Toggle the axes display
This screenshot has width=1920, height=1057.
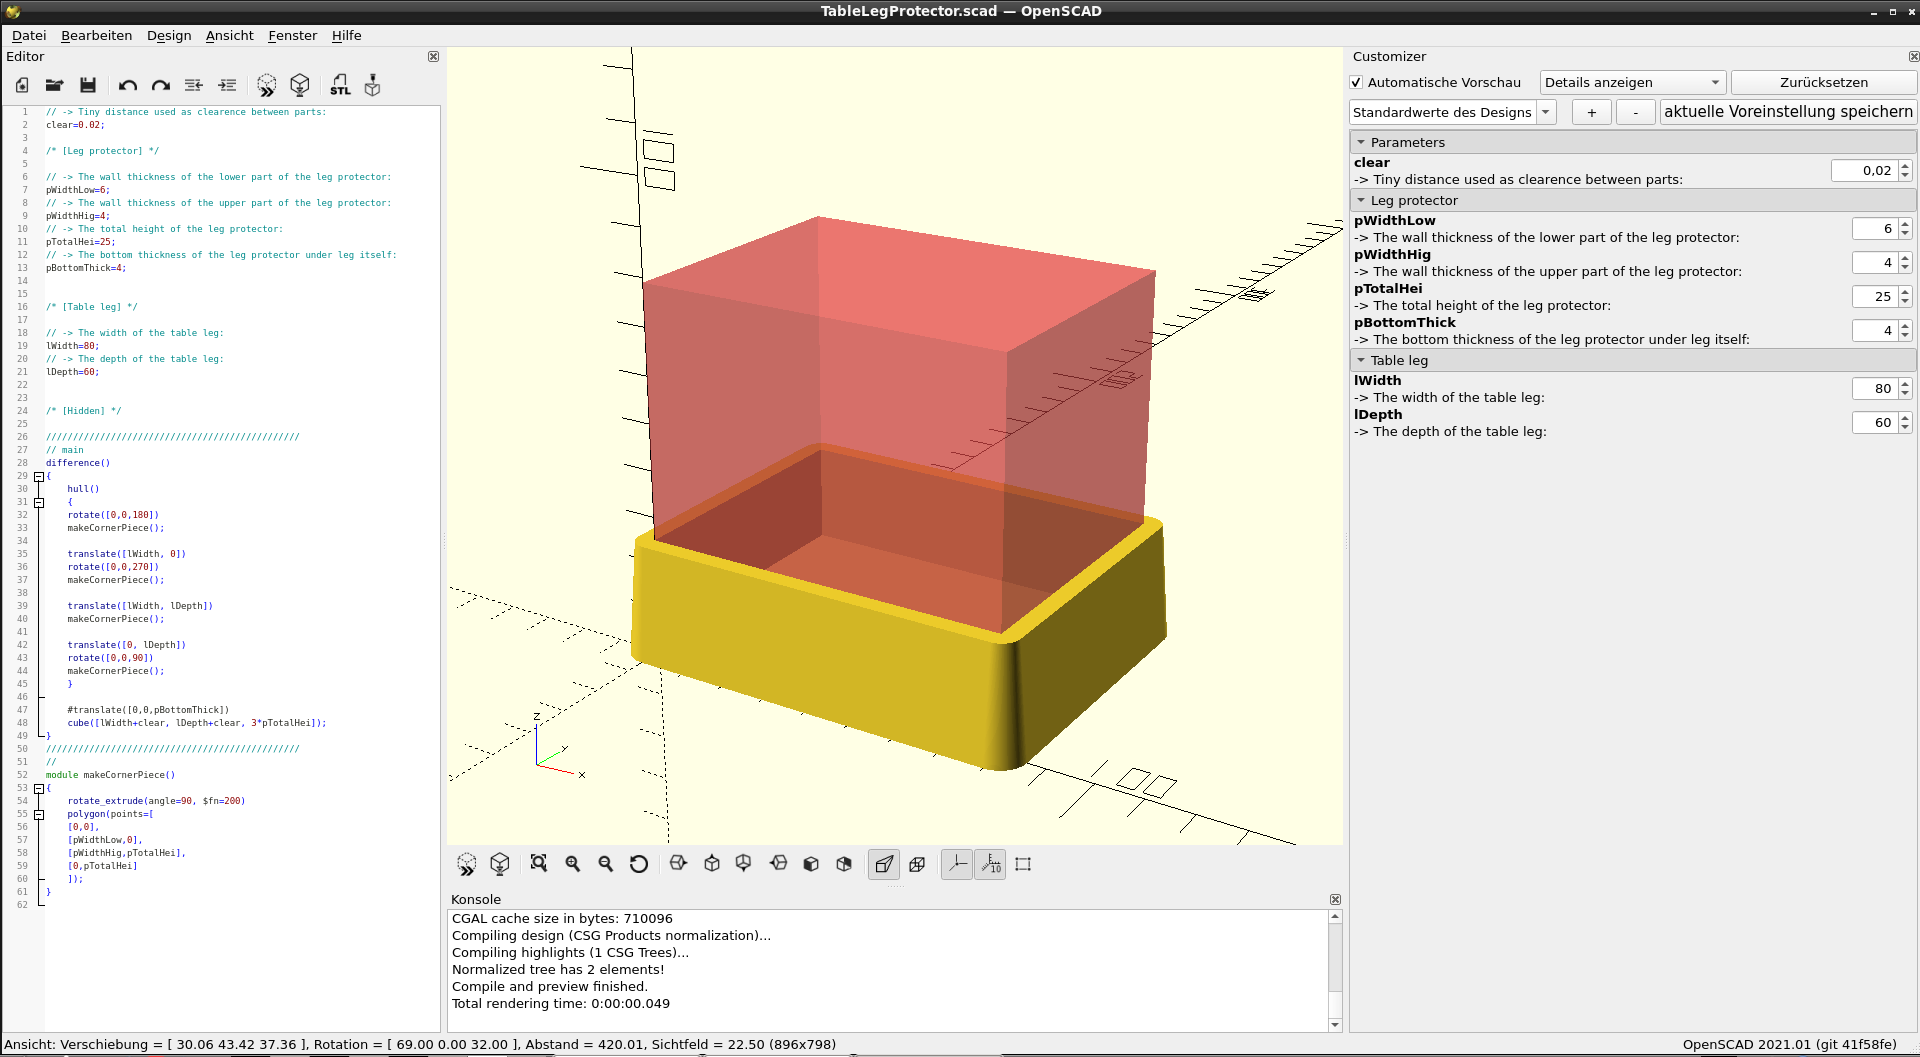[x=957, y=864]
